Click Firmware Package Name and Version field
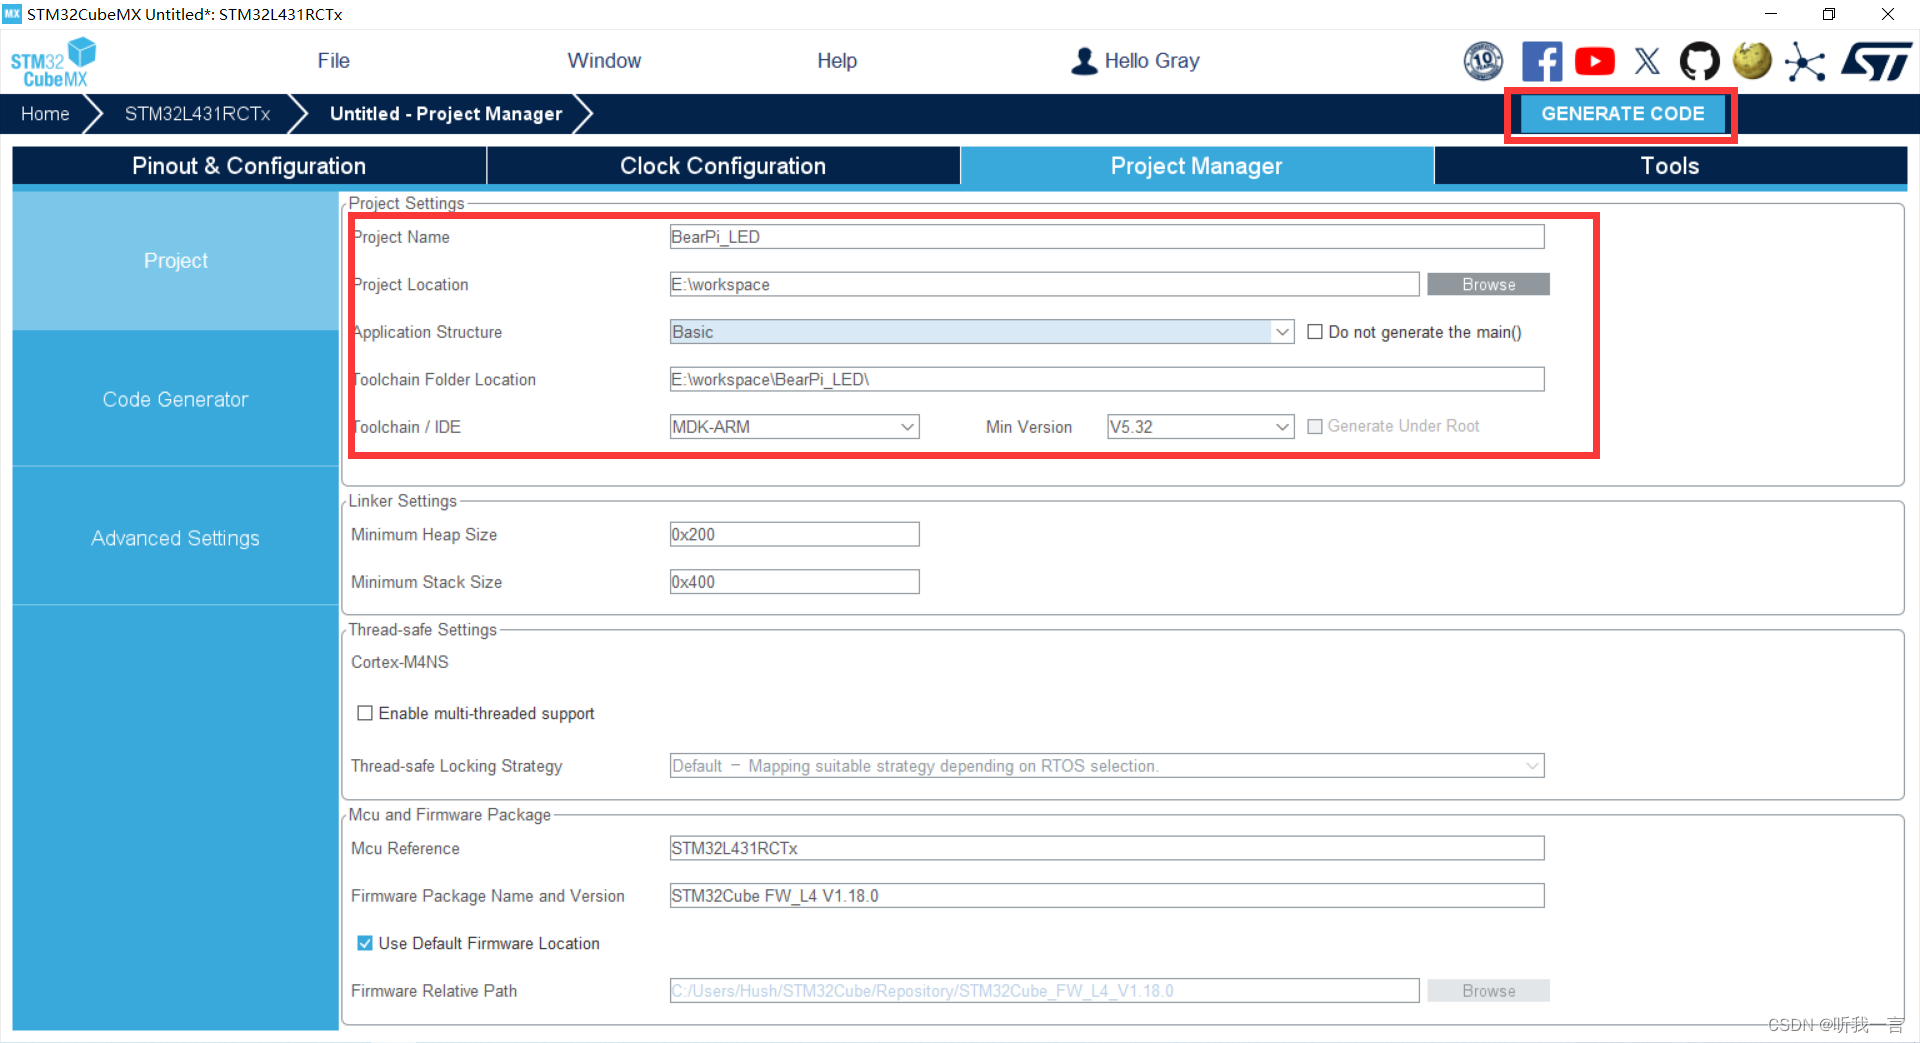The width and height of the screenshot is (1920, 1043). (x=1107, y=896)
